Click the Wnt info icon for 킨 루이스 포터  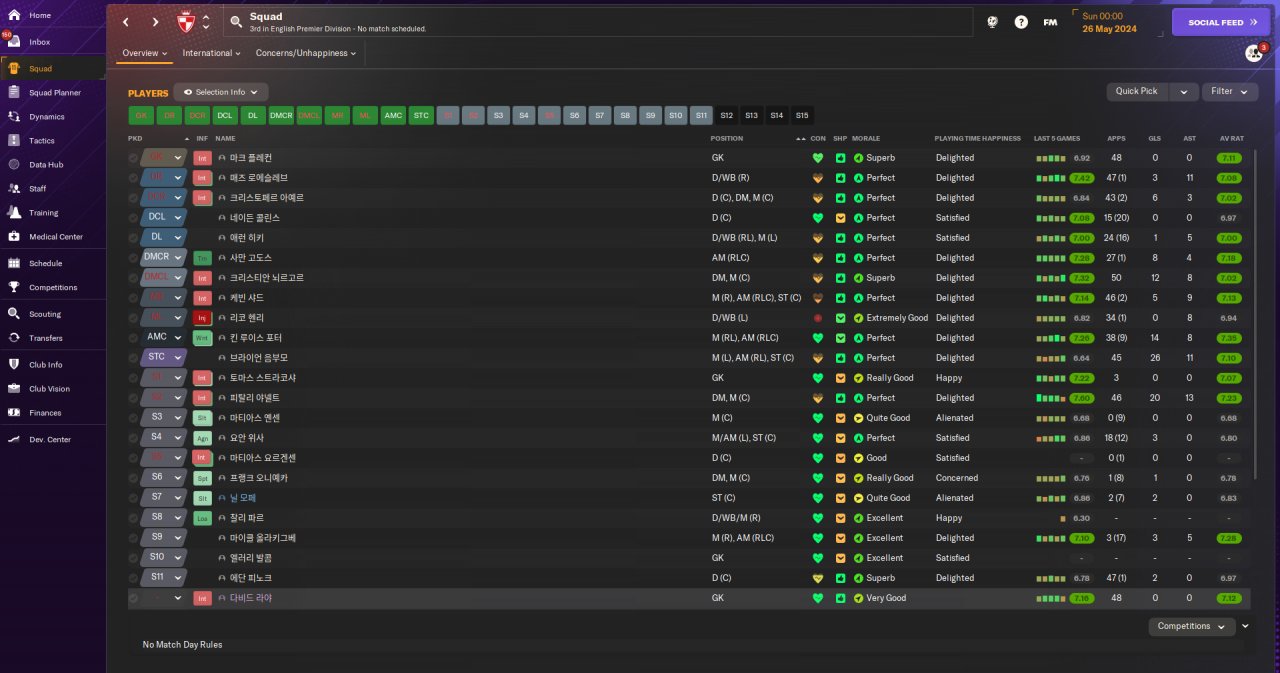point(202,337)
